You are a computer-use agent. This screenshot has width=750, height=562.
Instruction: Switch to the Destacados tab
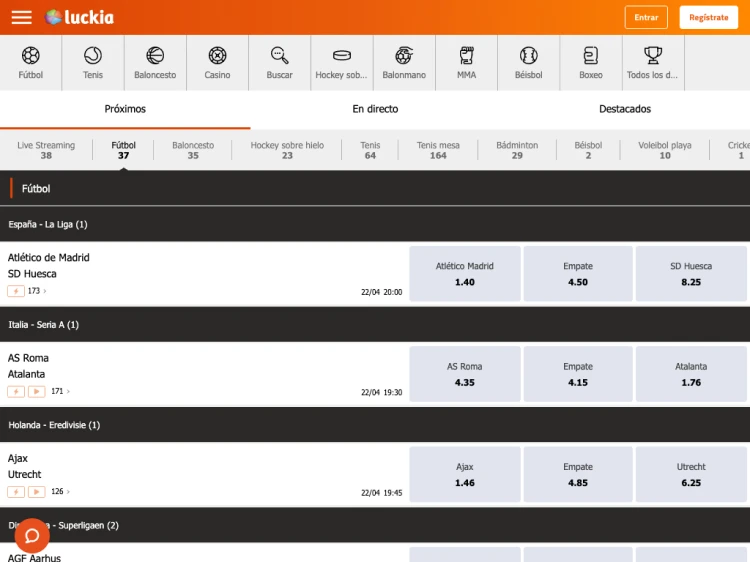tap(625, 109)
